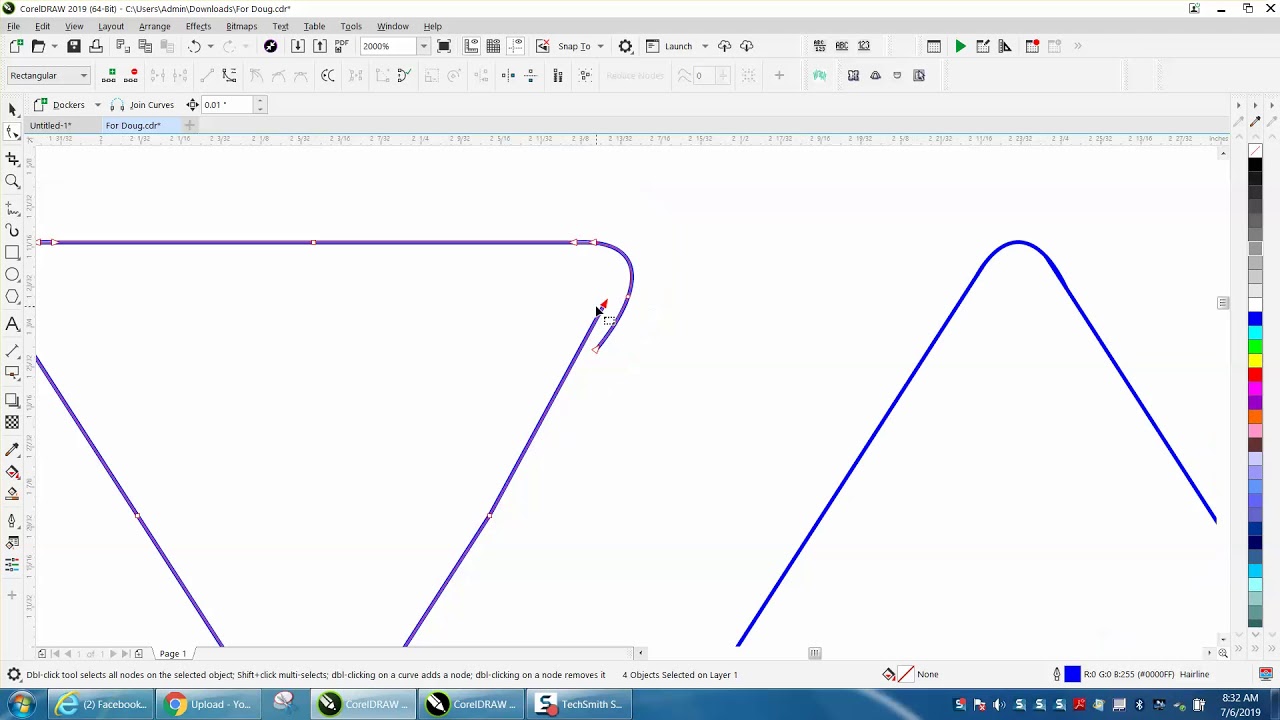This screenshot has width=1280, height=720.
Task: Toggle the show rulers button
Action: (x=471, y=46)
